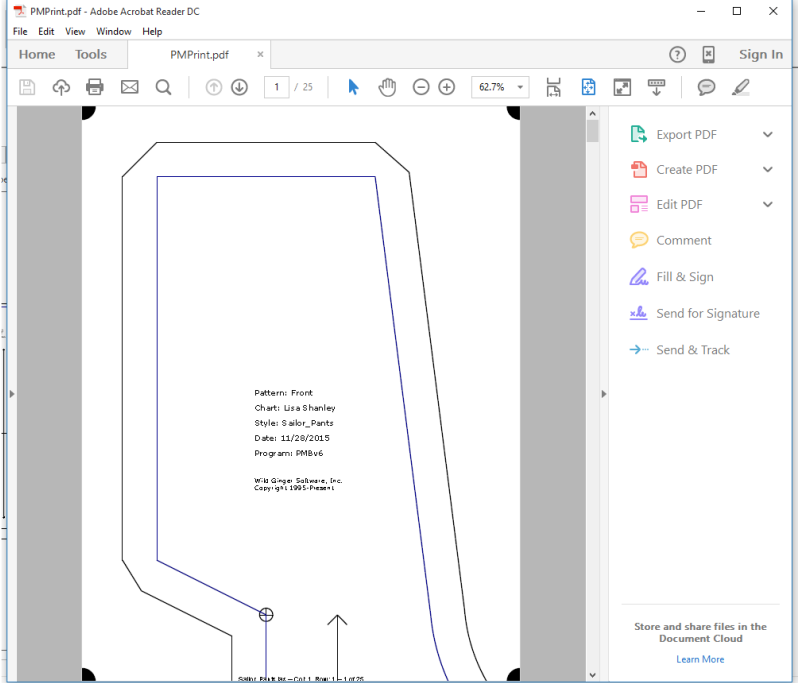Image resolution: width=800 pixels, height=683 pixels.
Task: Expand the Export PDF section
Action: tap(767, 135)
